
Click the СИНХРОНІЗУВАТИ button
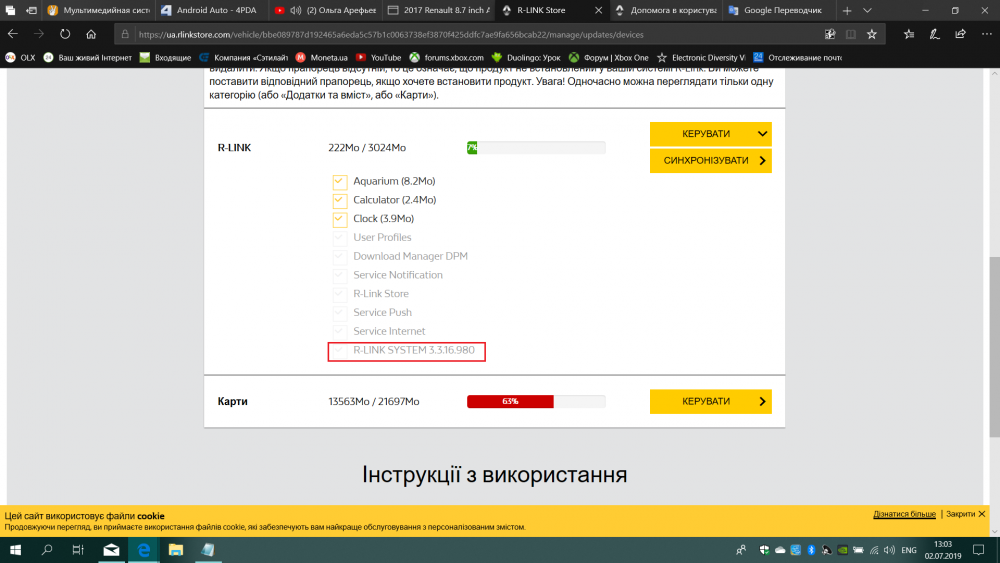710,161
